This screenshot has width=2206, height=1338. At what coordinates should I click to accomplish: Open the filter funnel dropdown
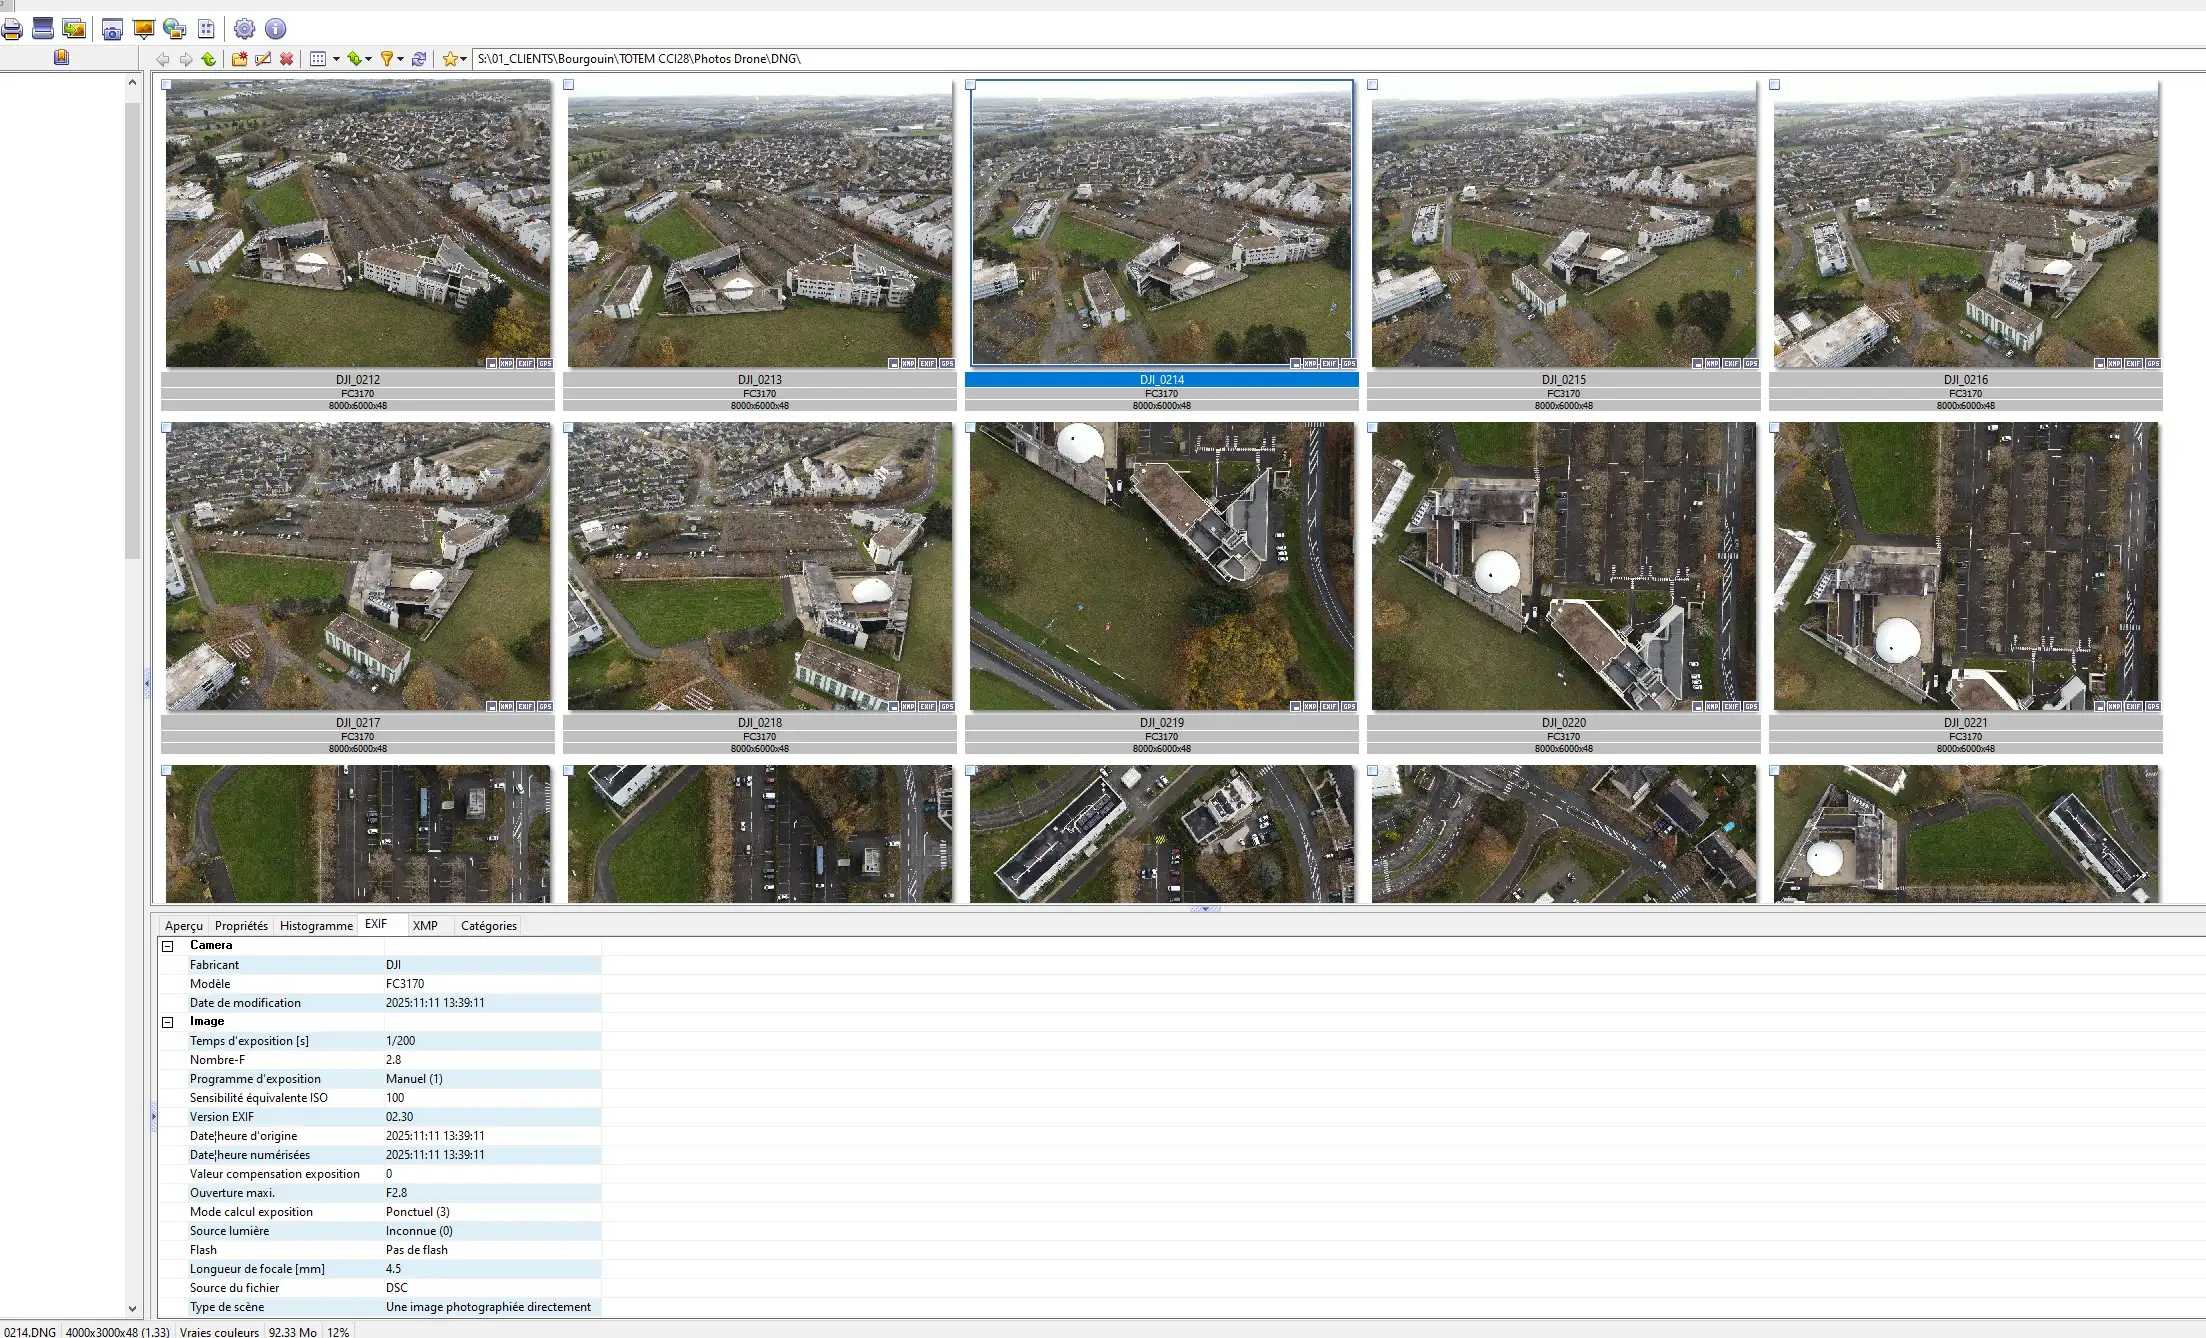pos(400,59)
